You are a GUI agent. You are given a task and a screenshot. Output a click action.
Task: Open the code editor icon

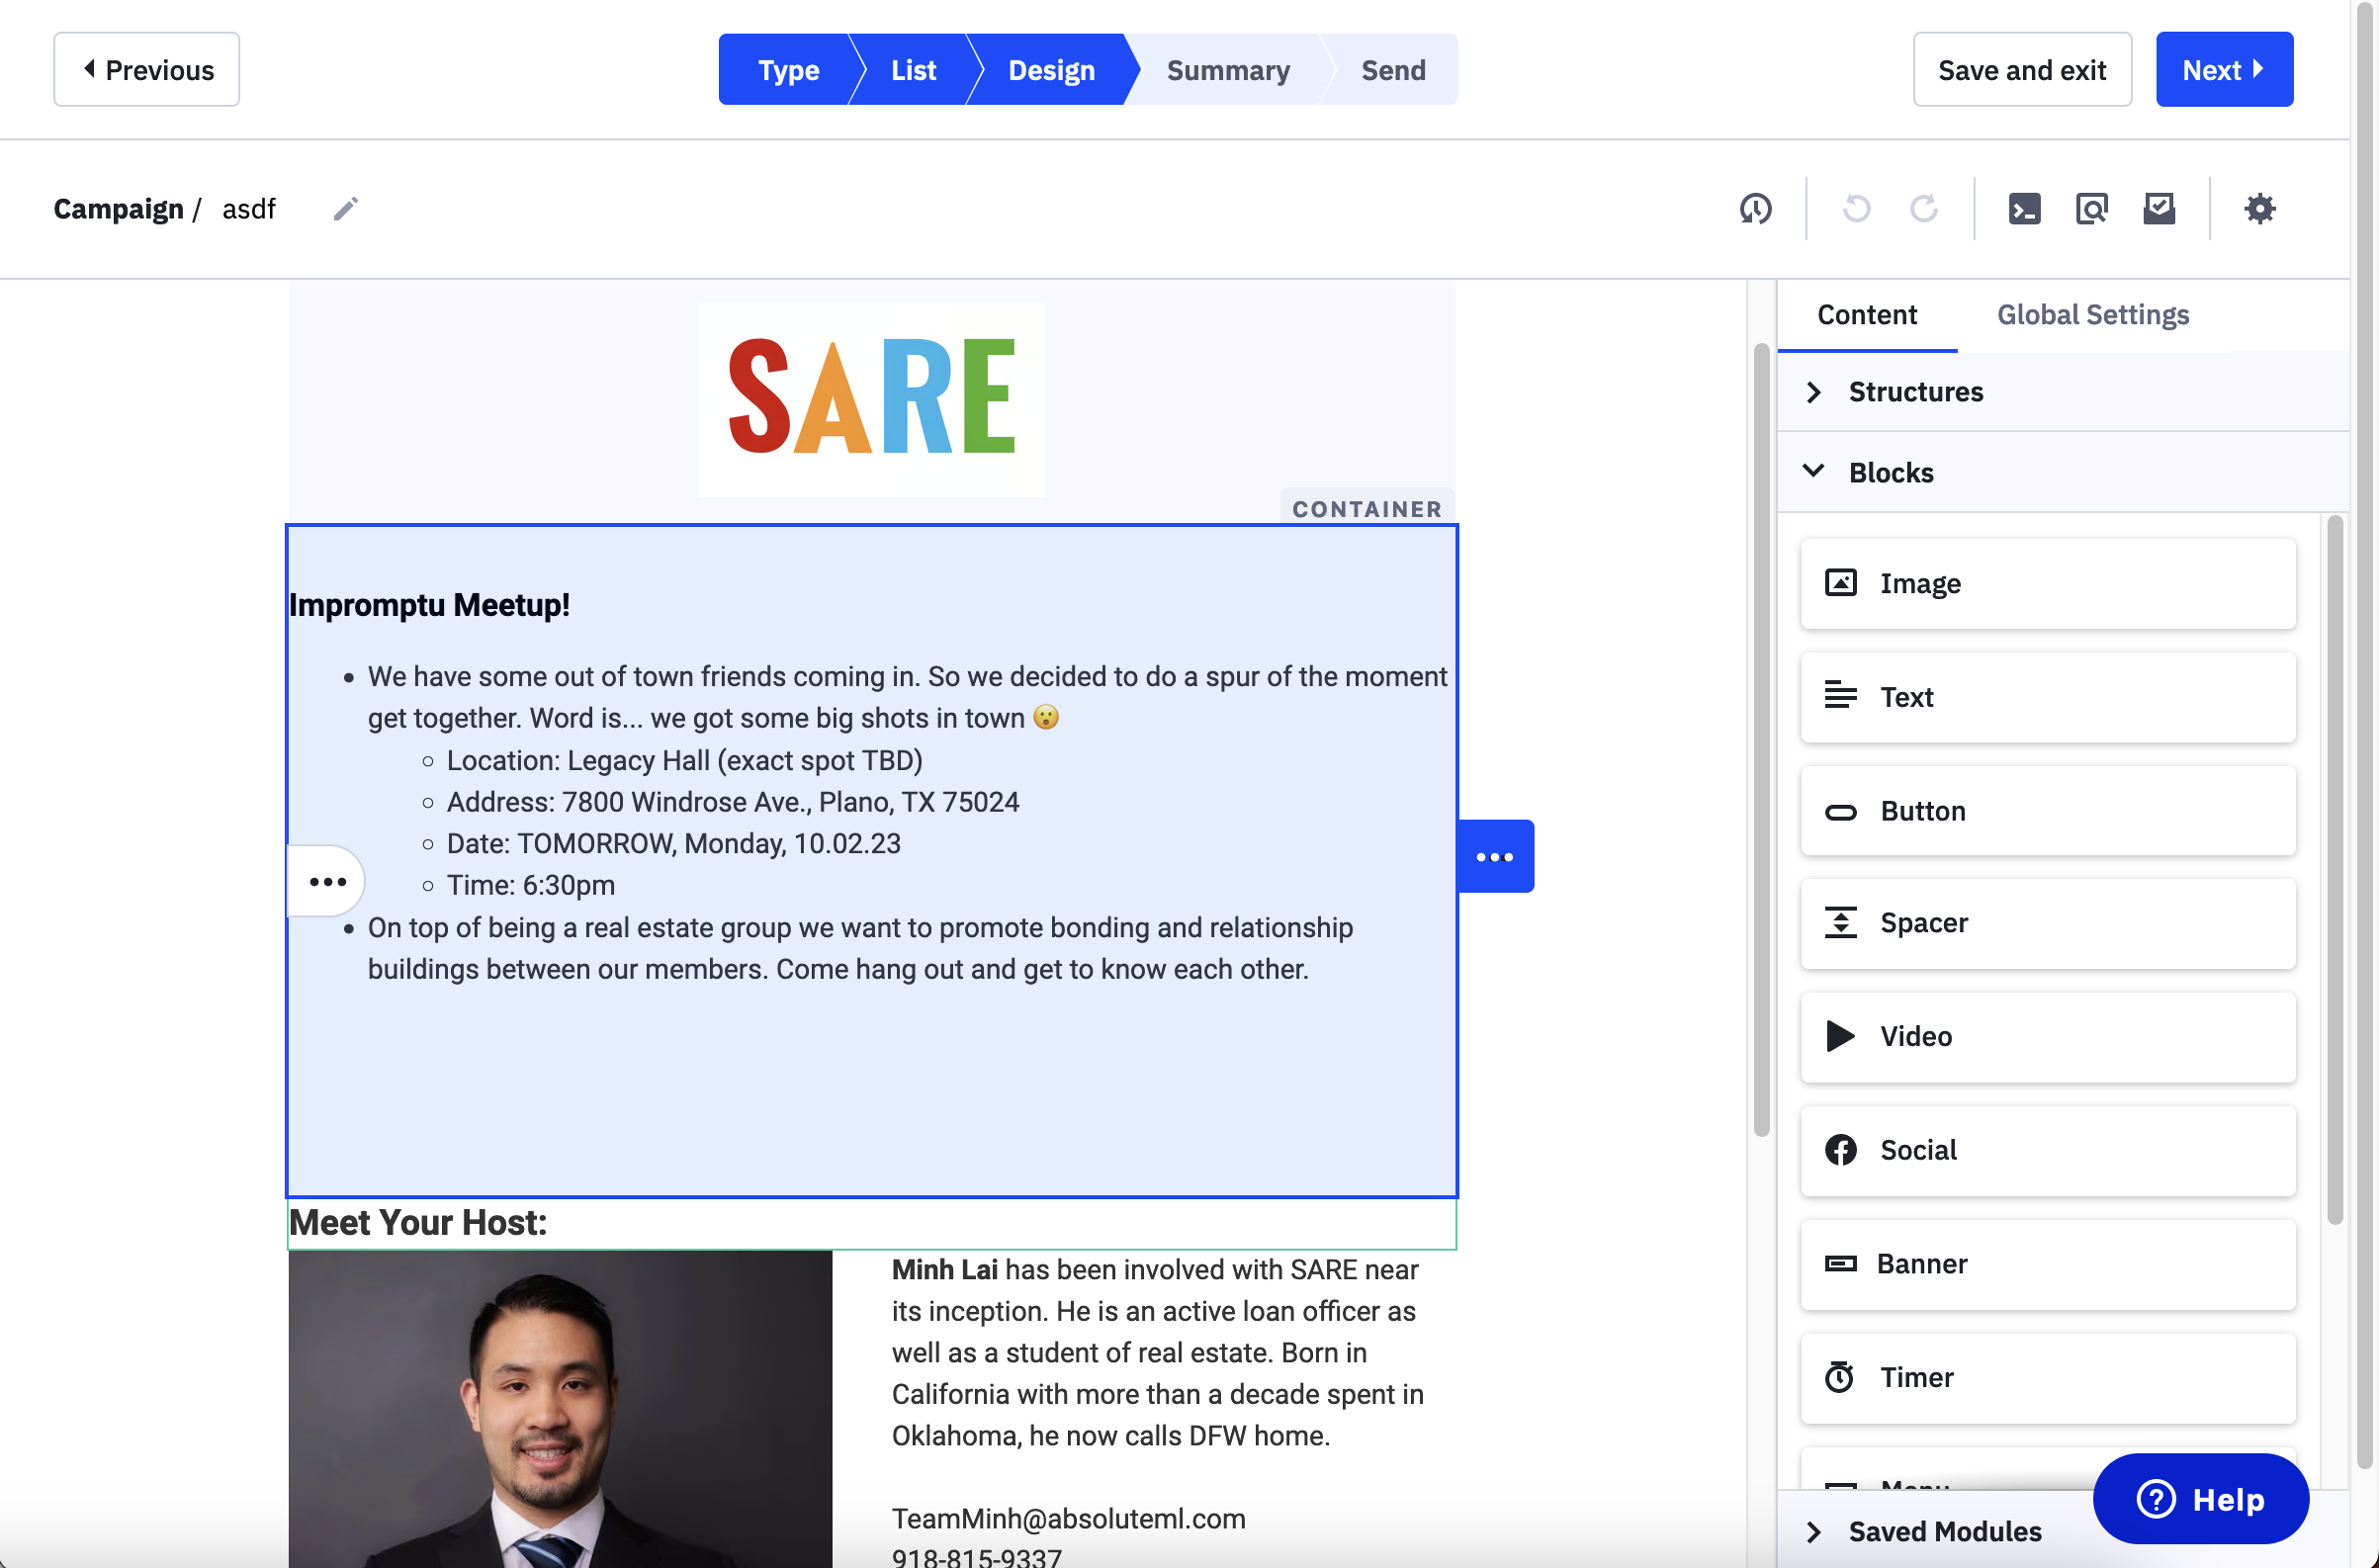click(2024, 209)
